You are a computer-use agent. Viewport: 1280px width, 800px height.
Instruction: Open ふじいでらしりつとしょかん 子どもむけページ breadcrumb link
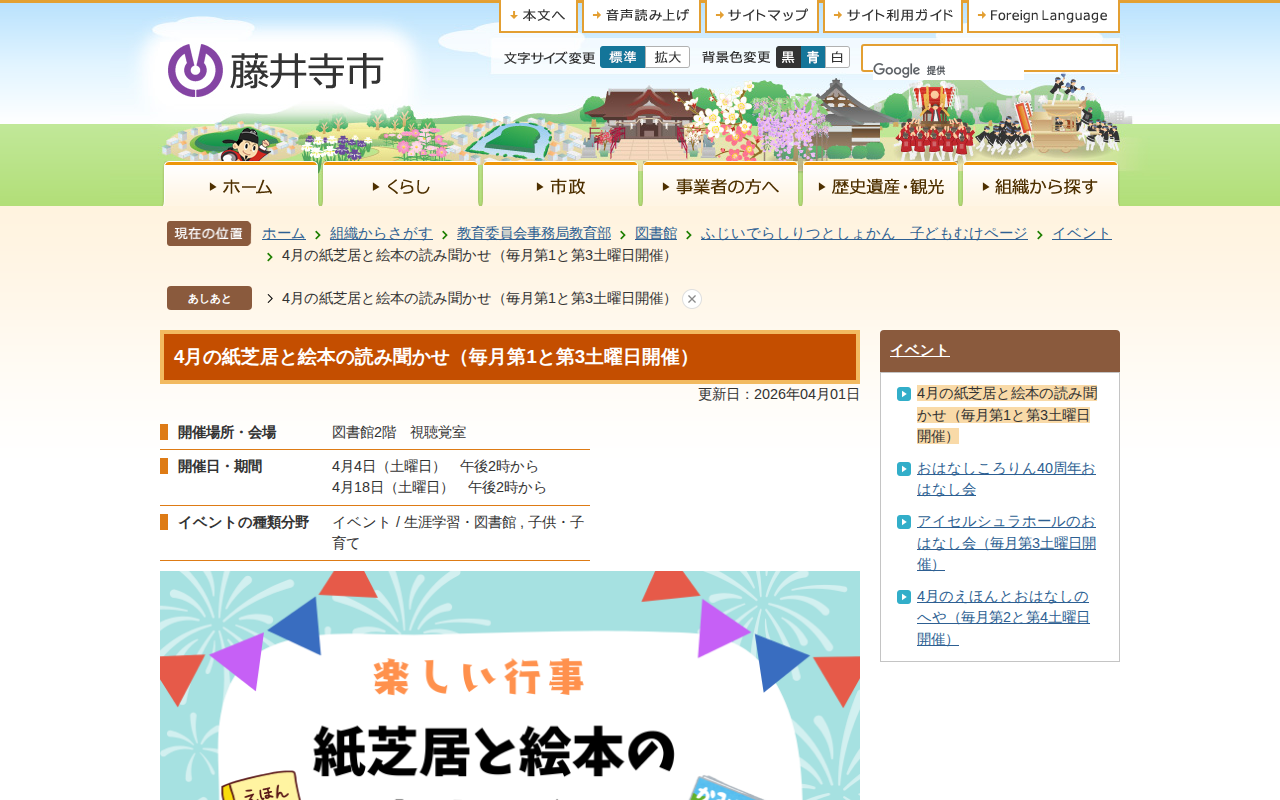864,233
